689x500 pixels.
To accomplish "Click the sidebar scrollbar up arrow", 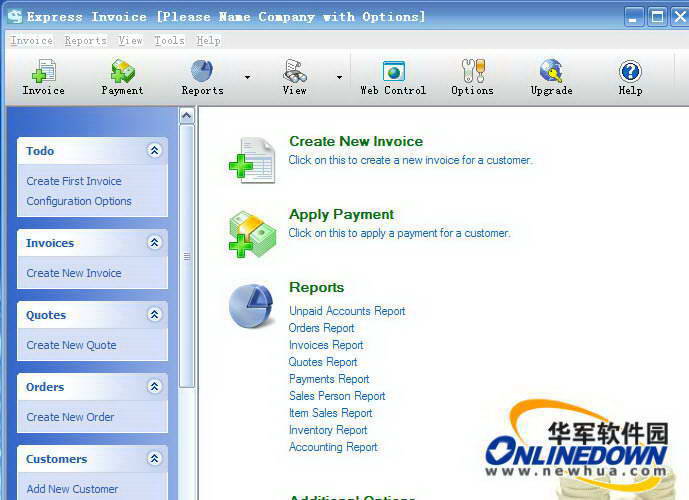I will coord(187,116).
